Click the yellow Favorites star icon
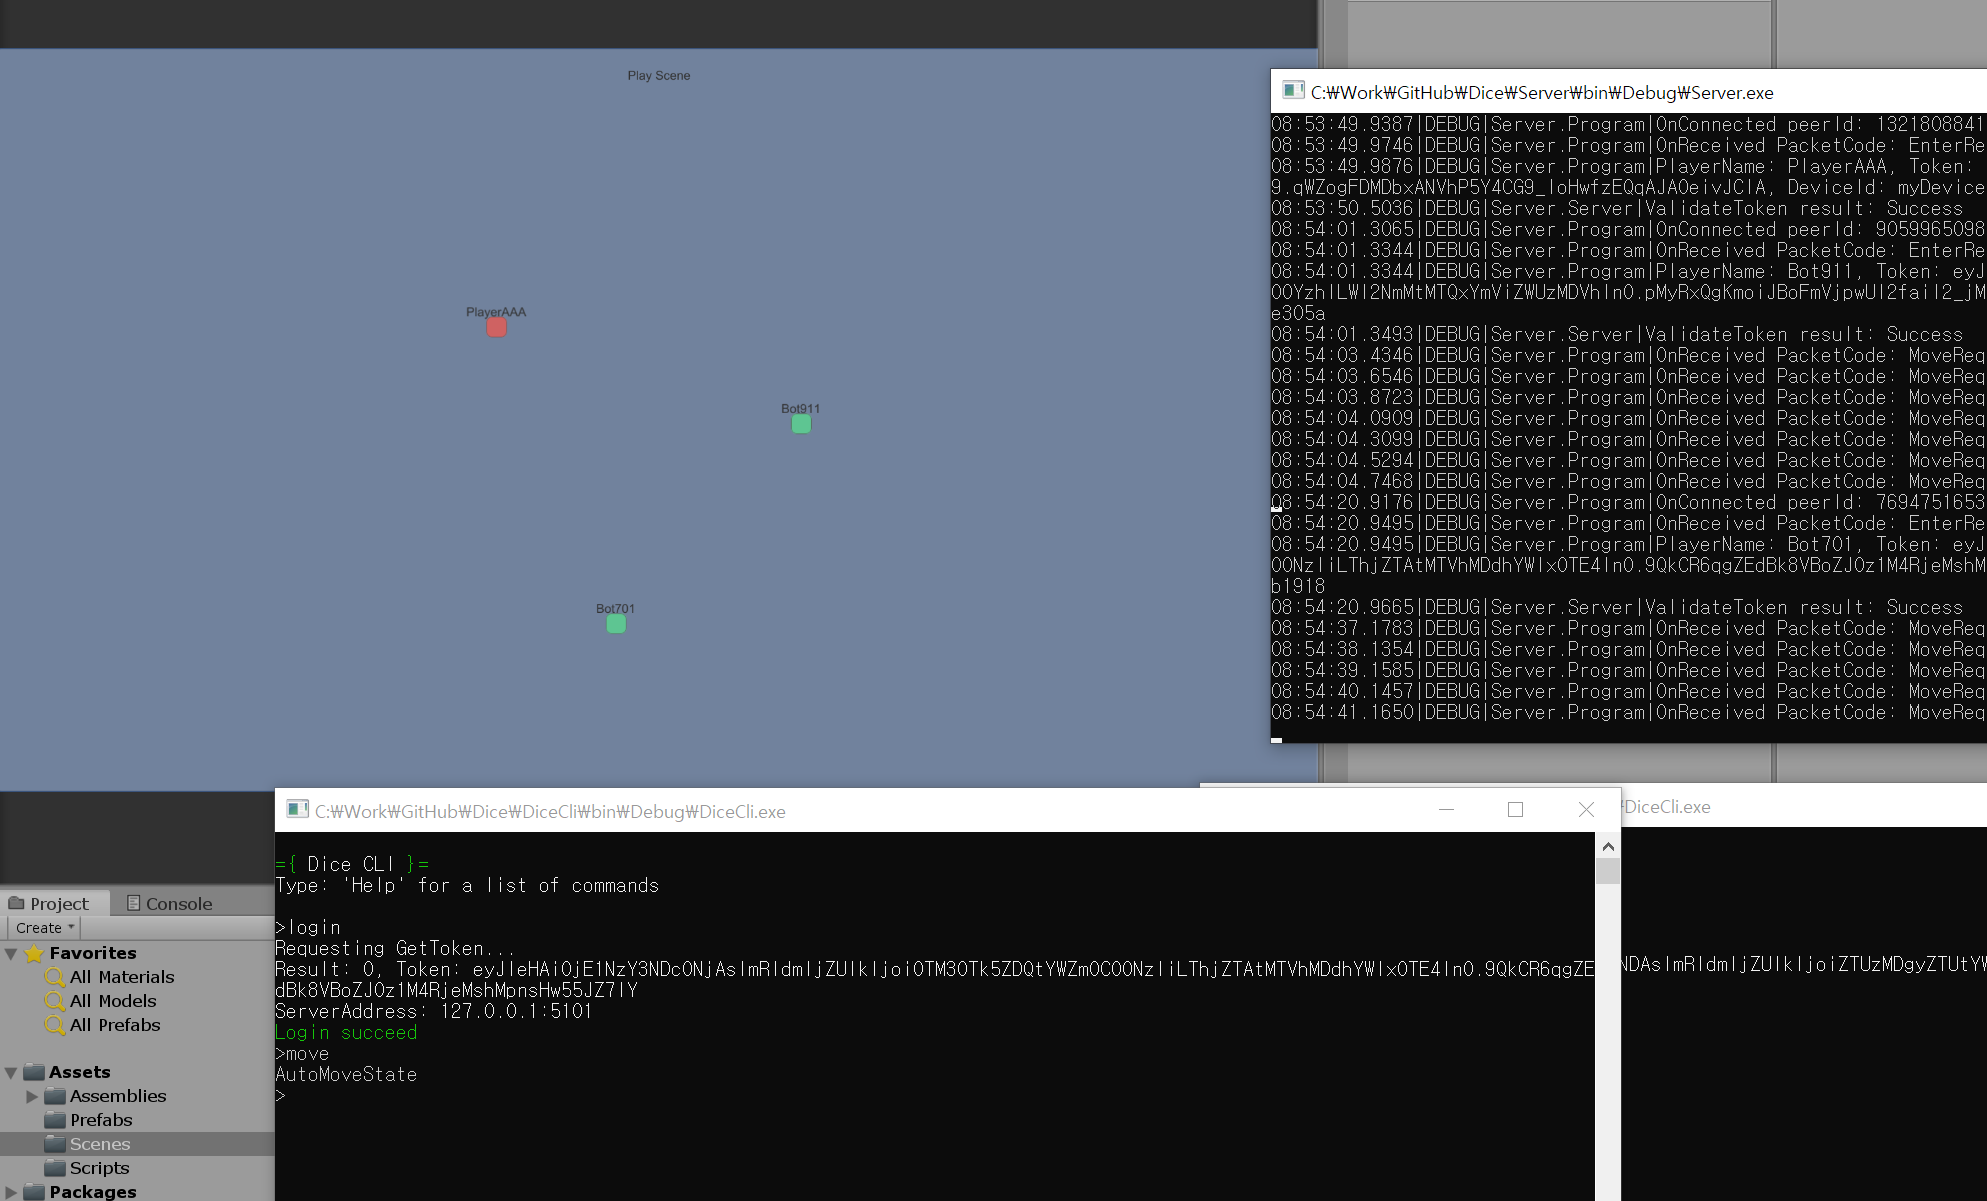 (34, 953)
